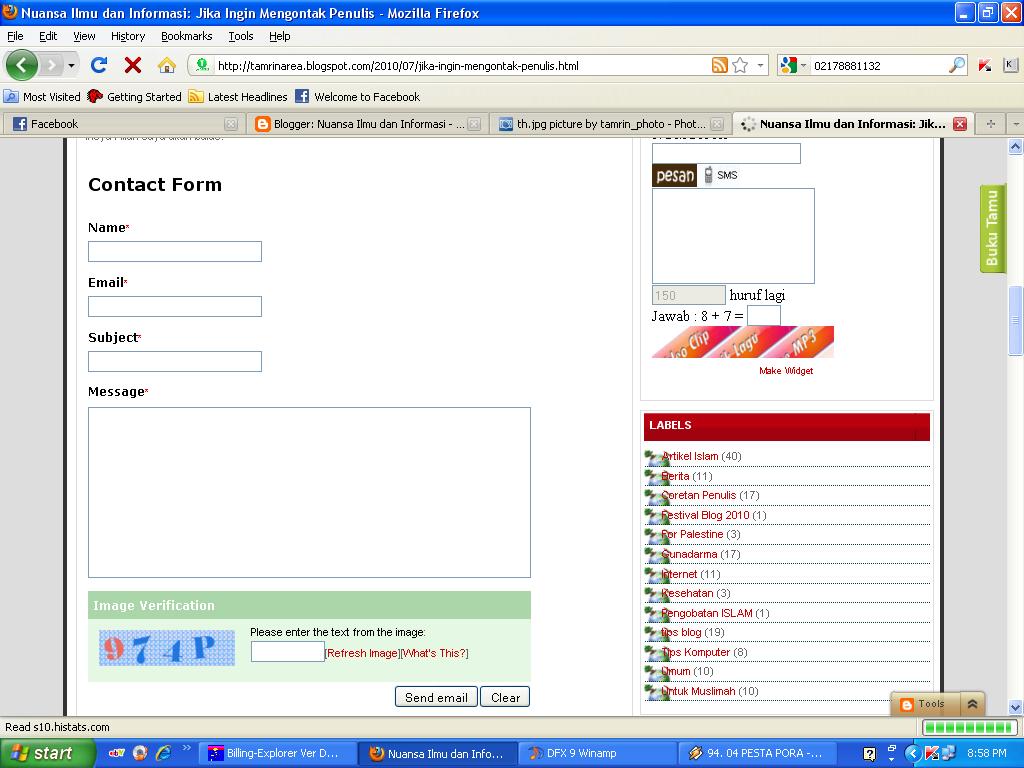Bookmark this page with the star icon
The width and height of the screenshot is (1024, 768).
point(740,65)
